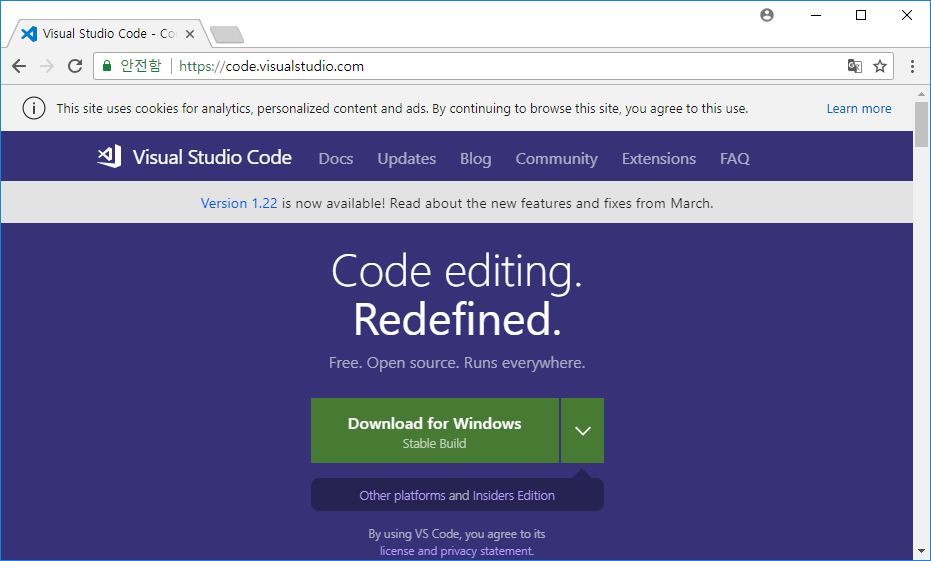The image size is (931, 561).
Task: Click the Chrome user profile icon
Action: 767,15
